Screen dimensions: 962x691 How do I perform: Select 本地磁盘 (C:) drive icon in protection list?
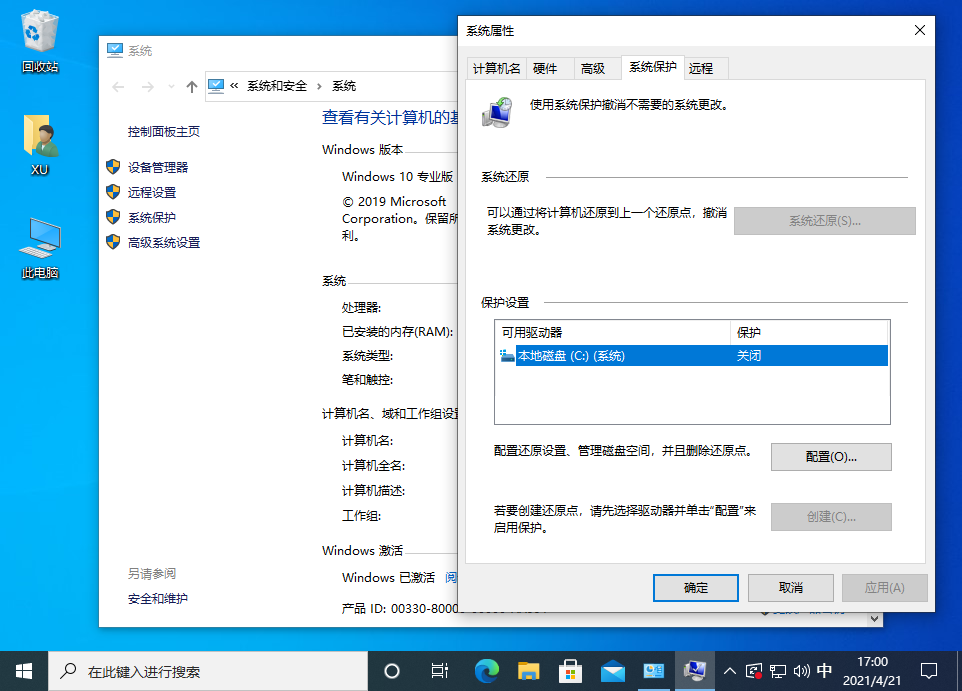click(509, 354)
